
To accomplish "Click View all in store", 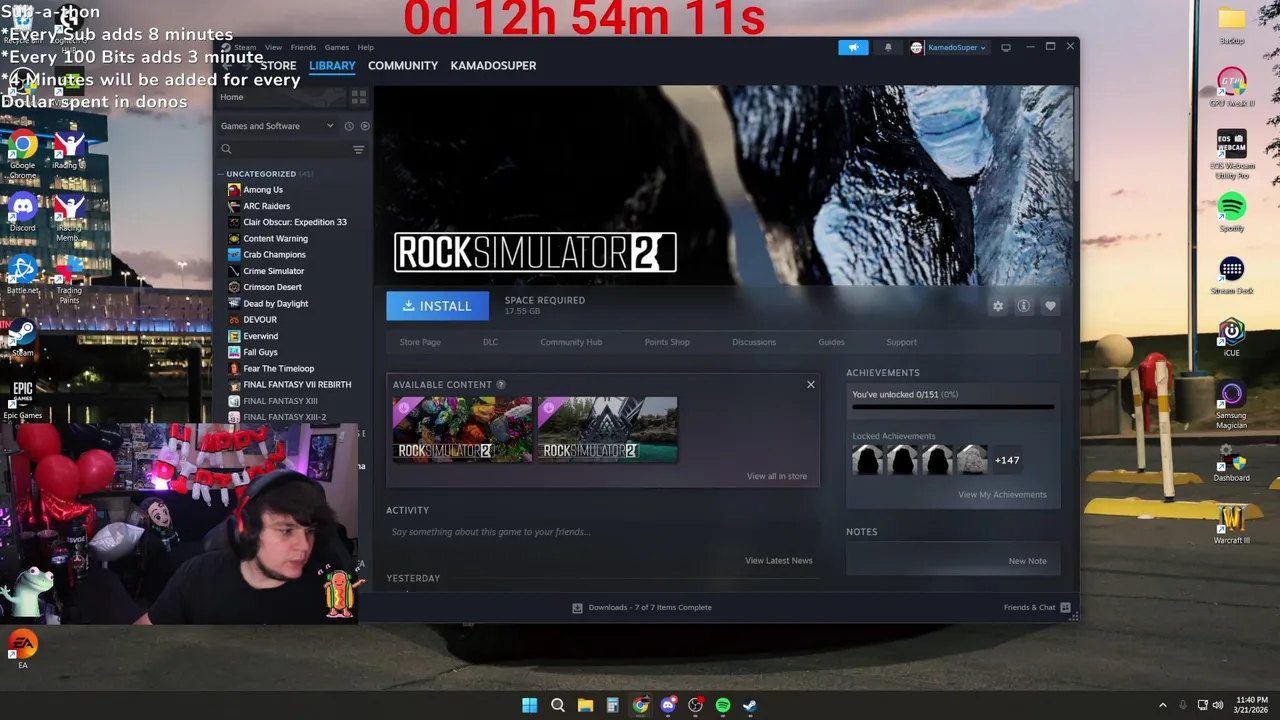I will [777, 476].
